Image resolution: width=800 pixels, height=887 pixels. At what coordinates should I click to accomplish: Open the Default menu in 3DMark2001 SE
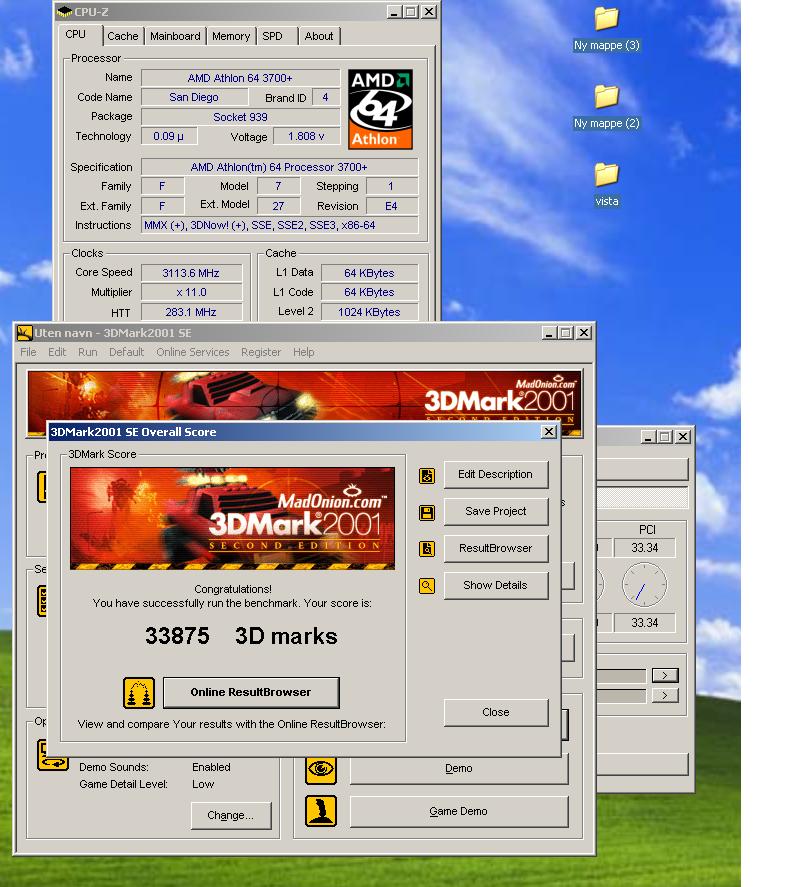click(x=127, y=352)
